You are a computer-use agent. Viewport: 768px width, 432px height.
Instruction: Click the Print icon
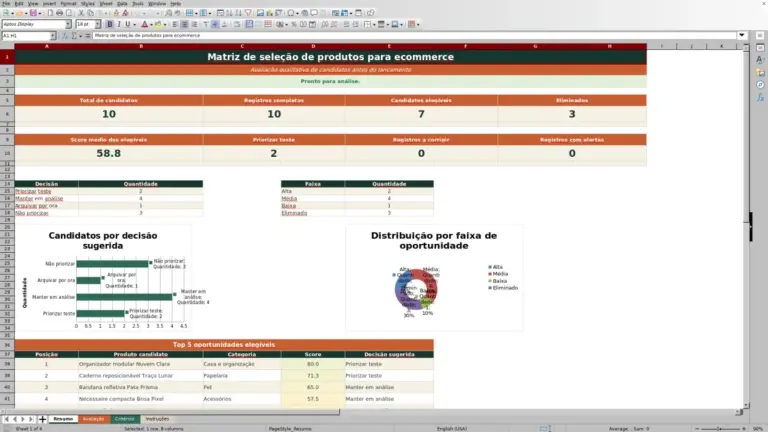tap(59, 13)
